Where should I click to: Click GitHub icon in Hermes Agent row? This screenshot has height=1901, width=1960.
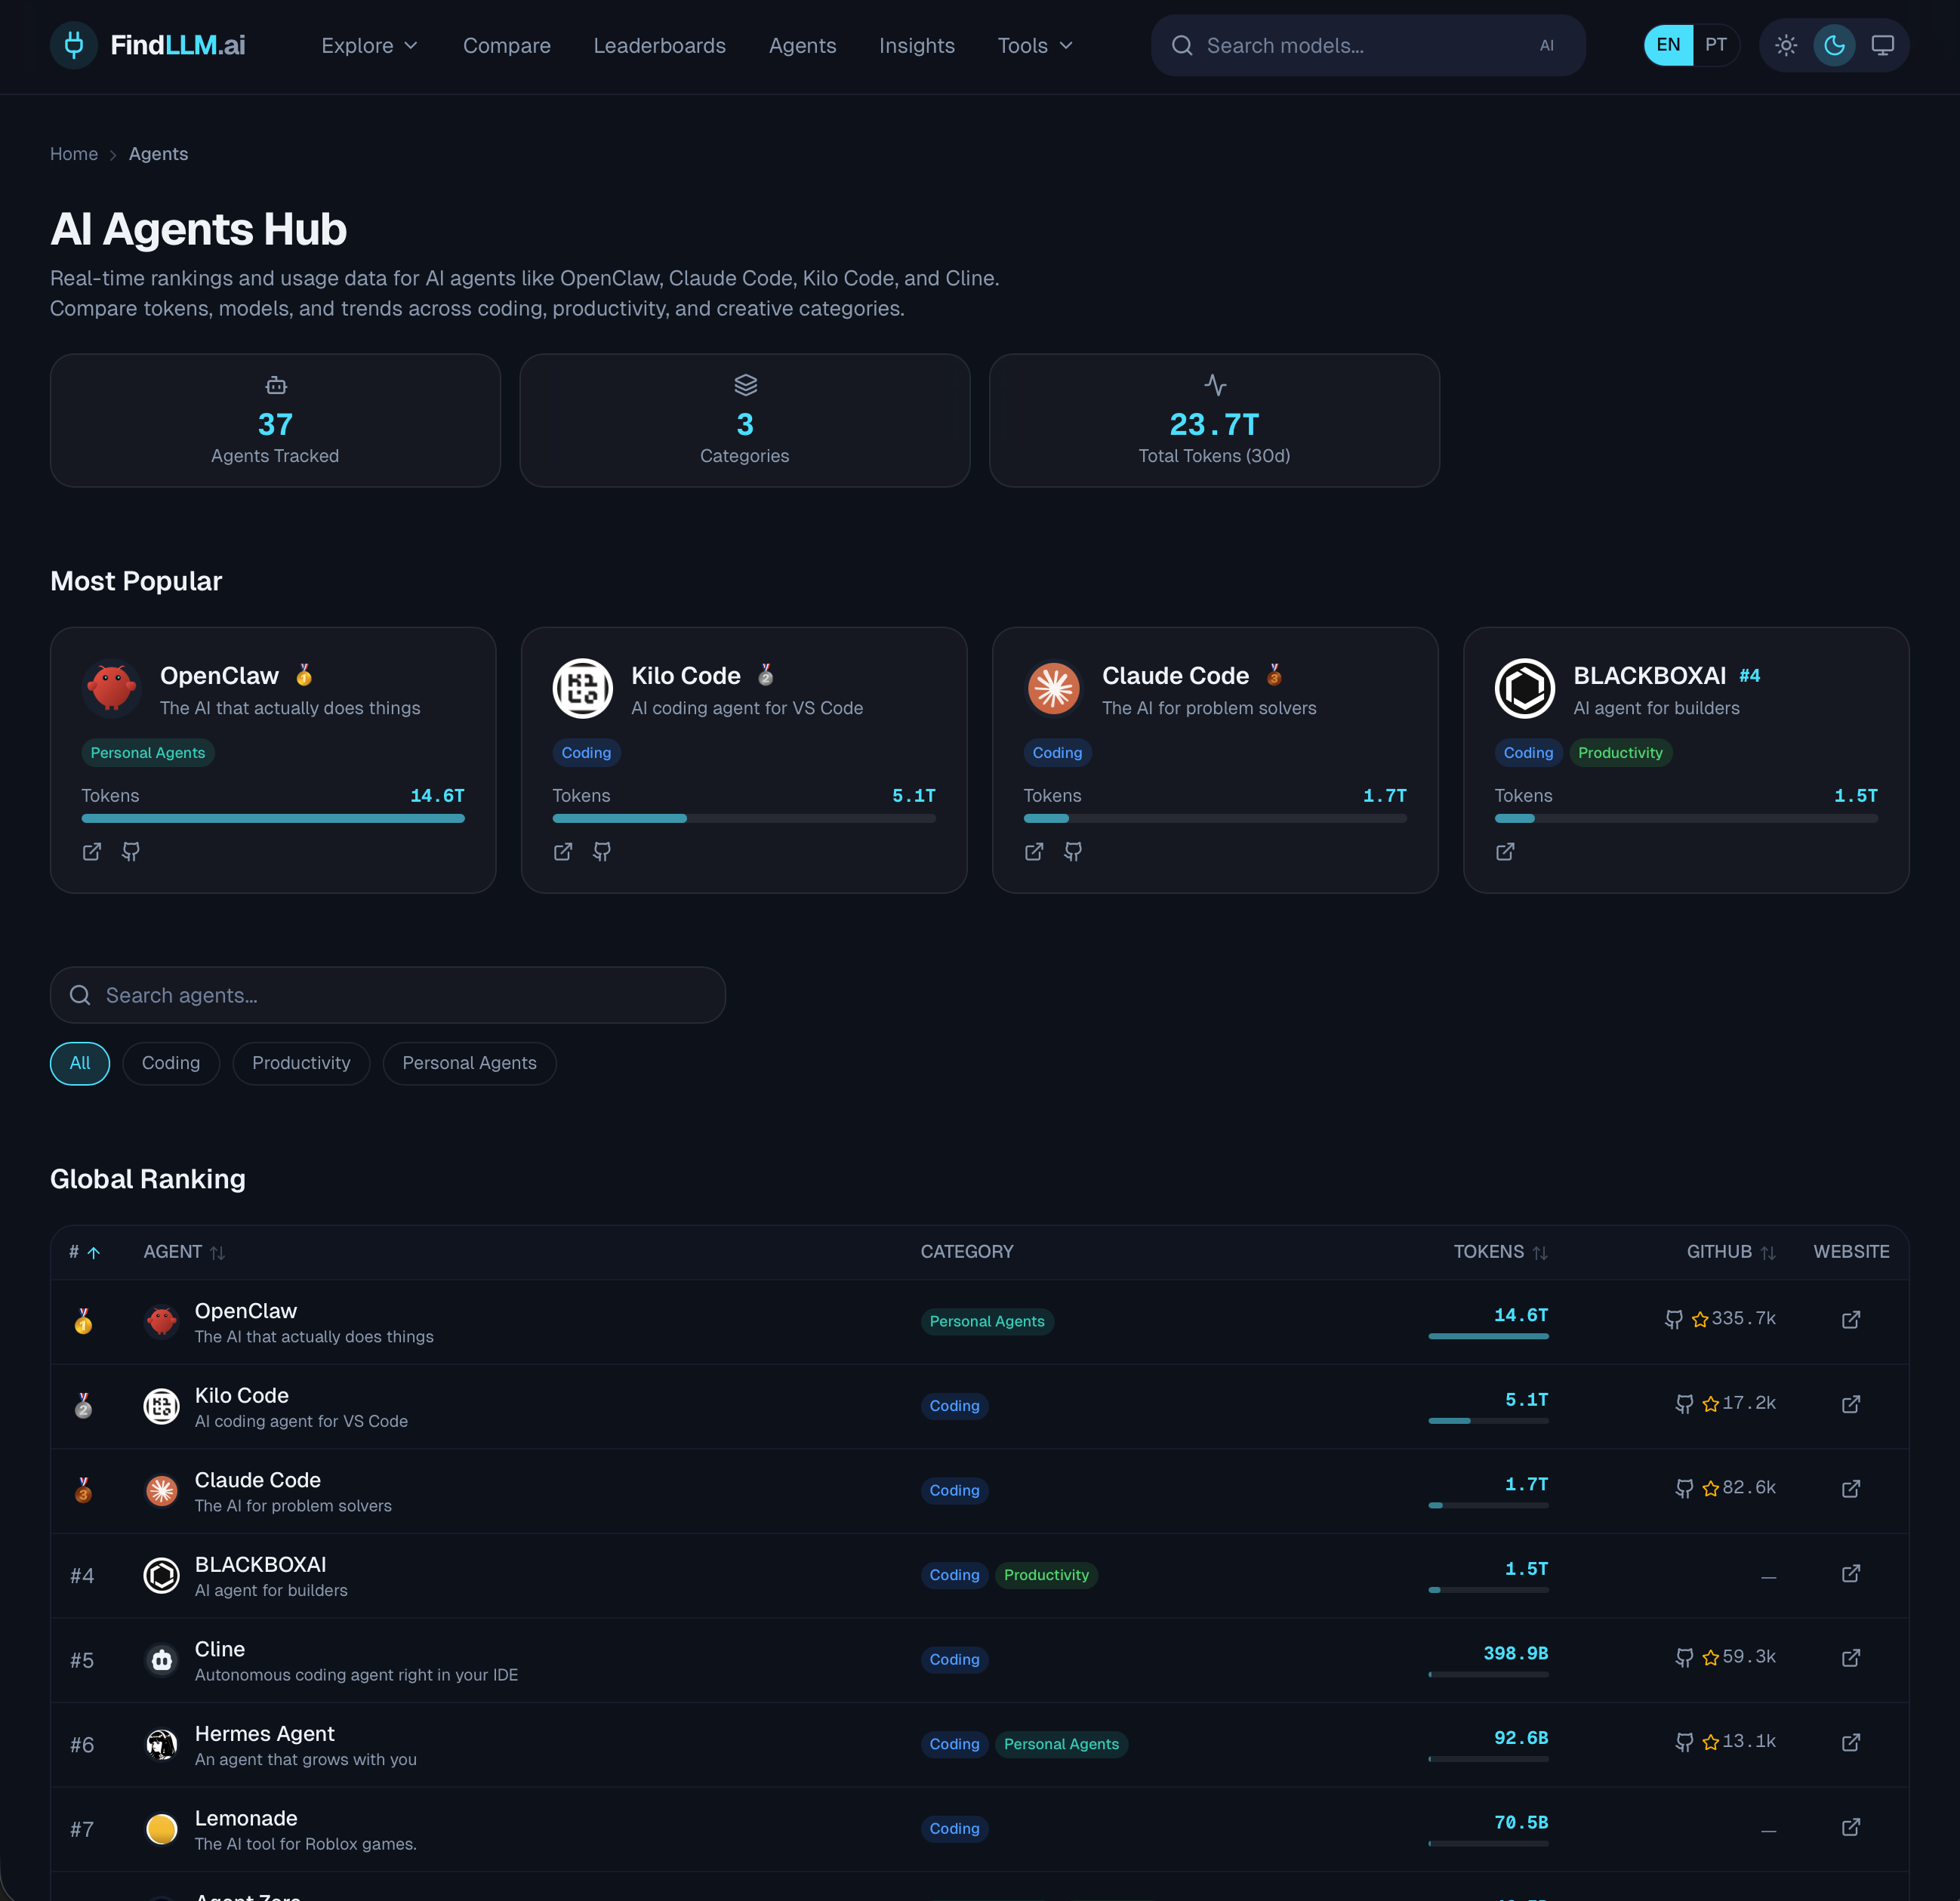click(x=1684, y=1742)
